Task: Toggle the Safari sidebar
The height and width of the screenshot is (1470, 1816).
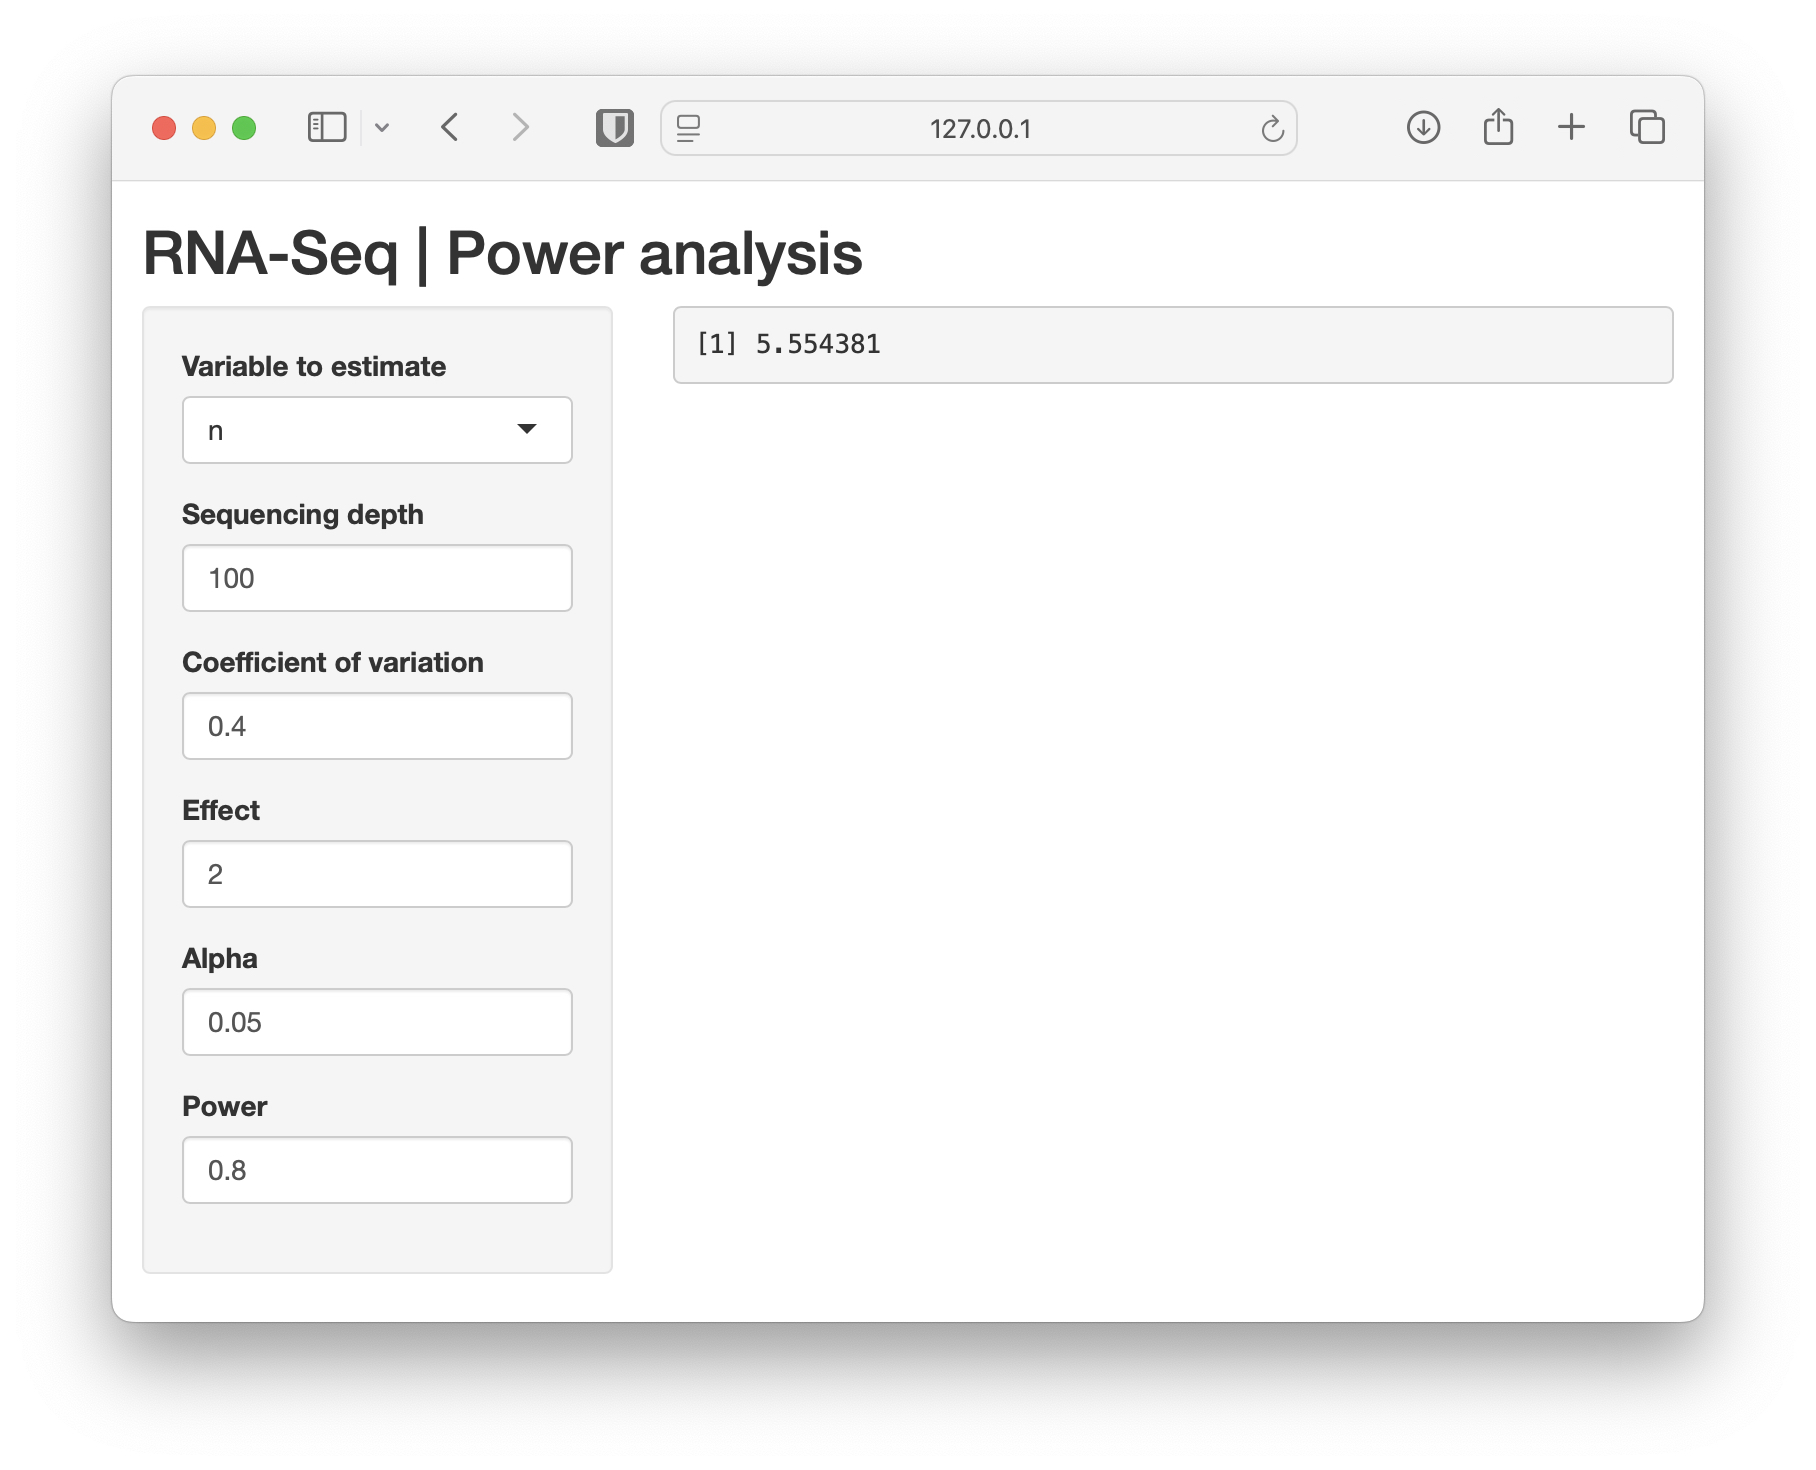Action: pos(327,128)
